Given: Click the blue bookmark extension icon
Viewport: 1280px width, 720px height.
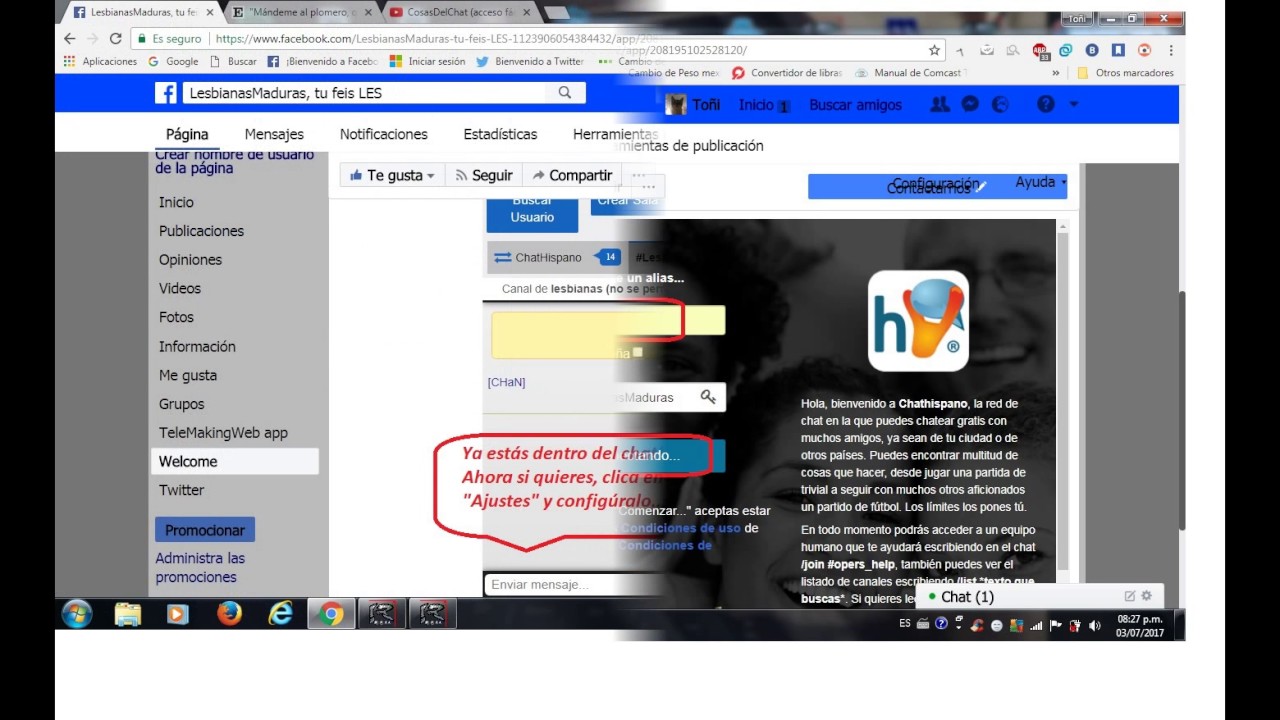Looking at the screenshot, I should click(1118, 50).
